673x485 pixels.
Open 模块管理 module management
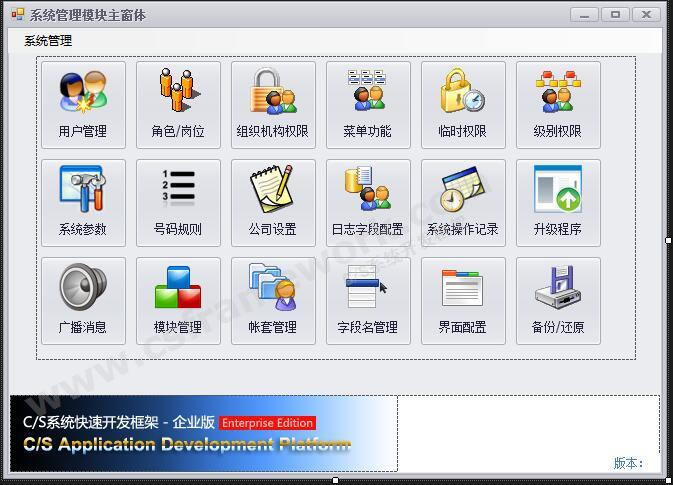coord(178,300)
